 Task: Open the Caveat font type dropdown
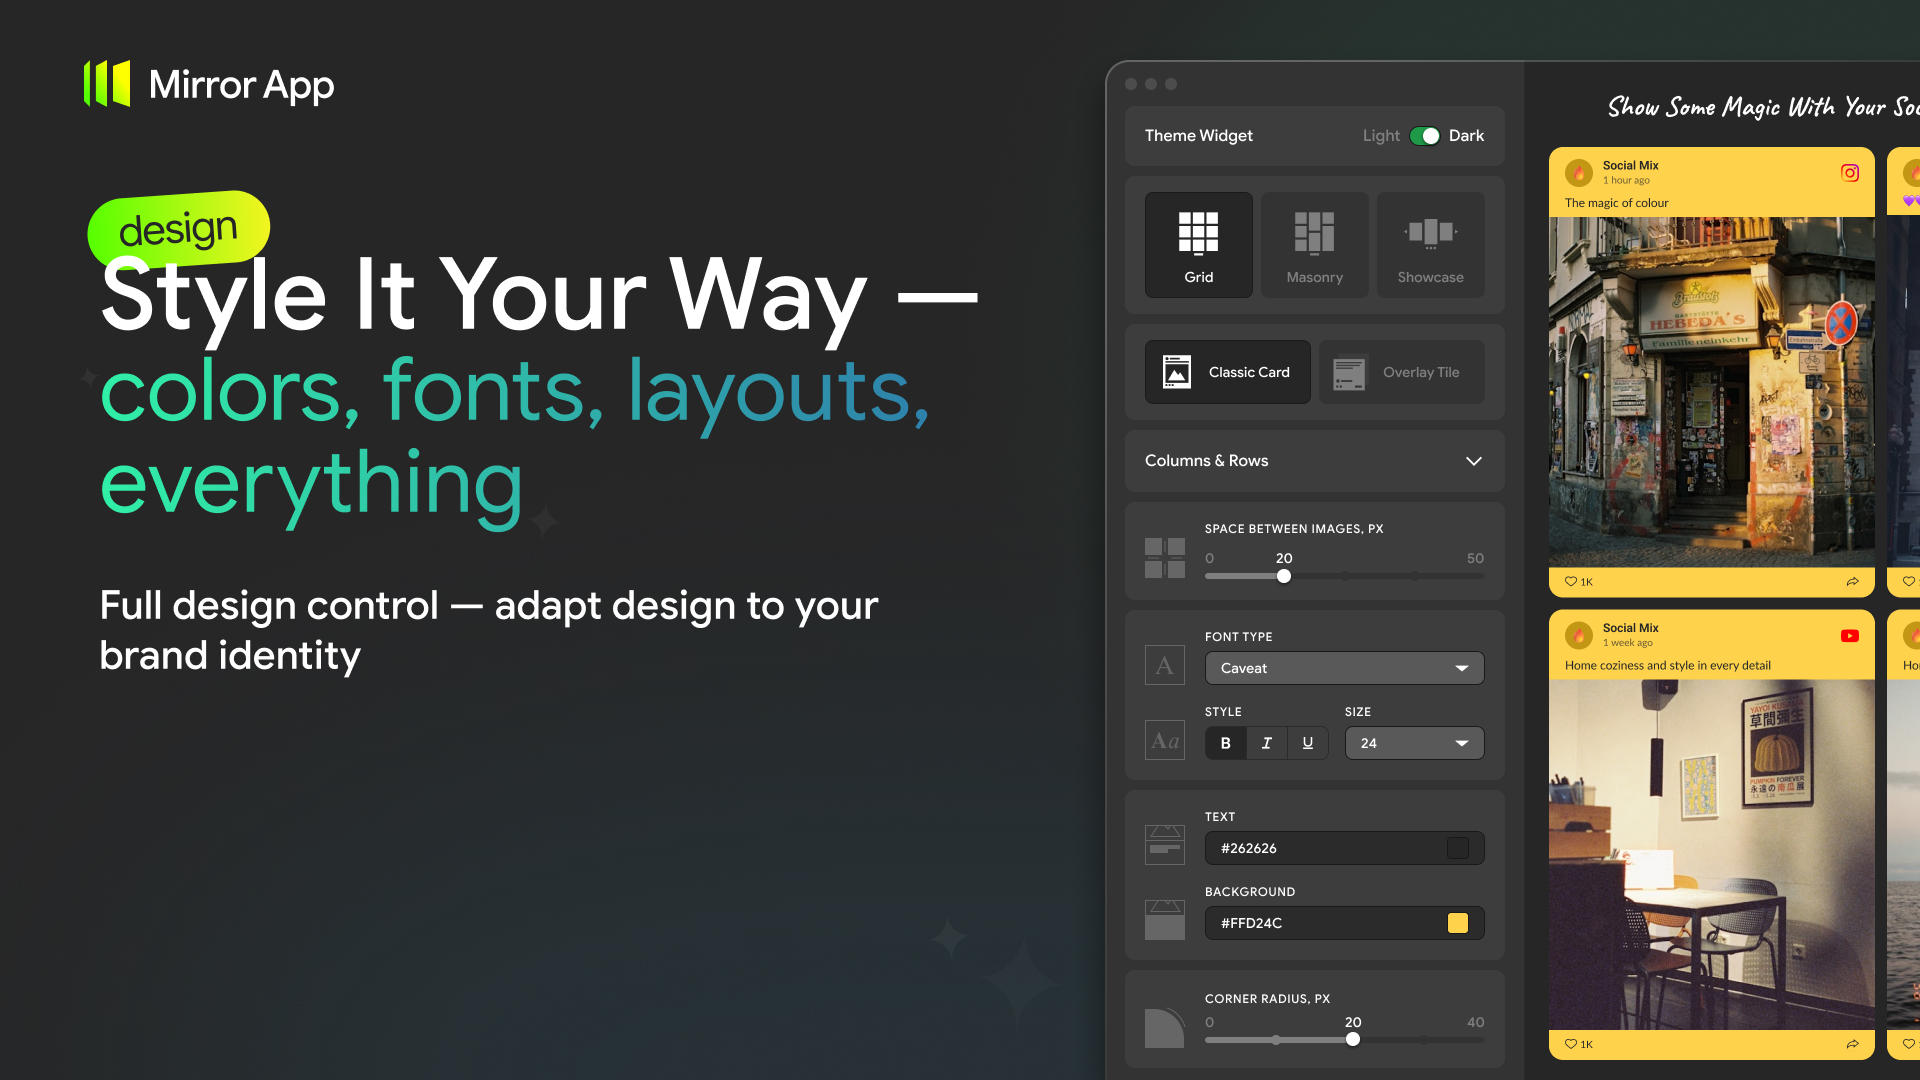pos(1344,668)
